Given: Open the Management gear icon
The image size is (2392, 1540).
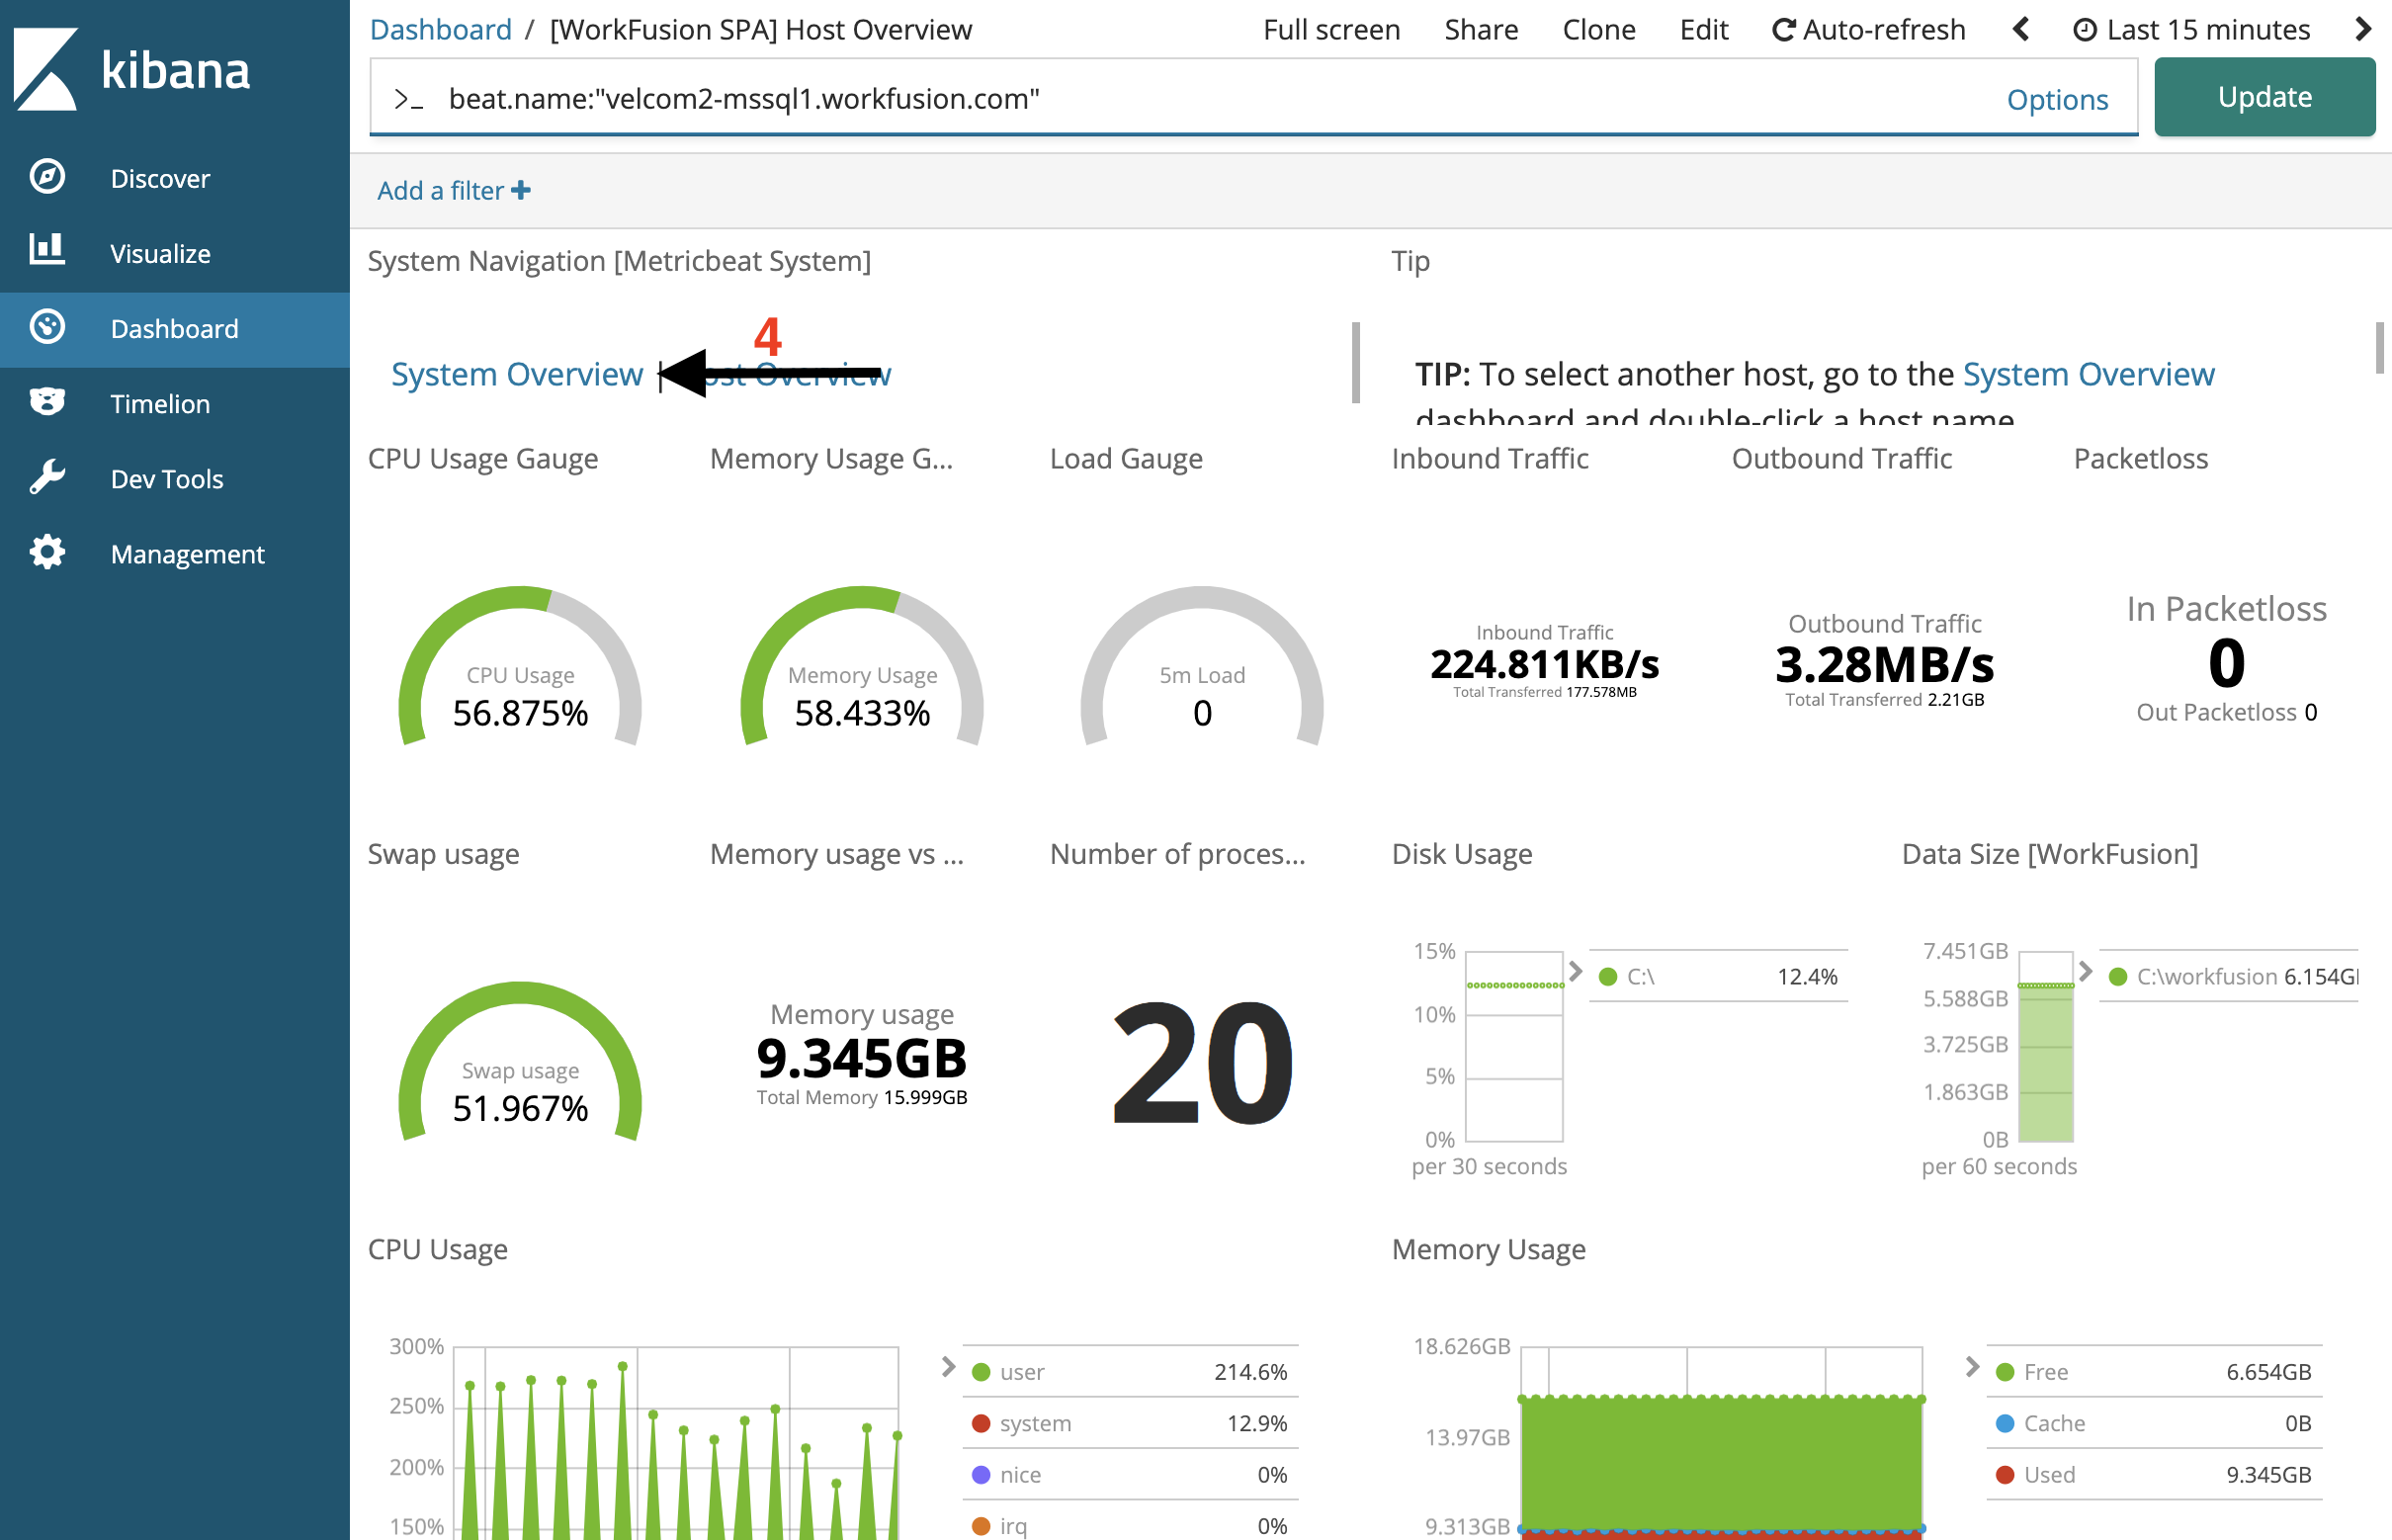Looking at the screenshot, I should click(x=47, y=552).
